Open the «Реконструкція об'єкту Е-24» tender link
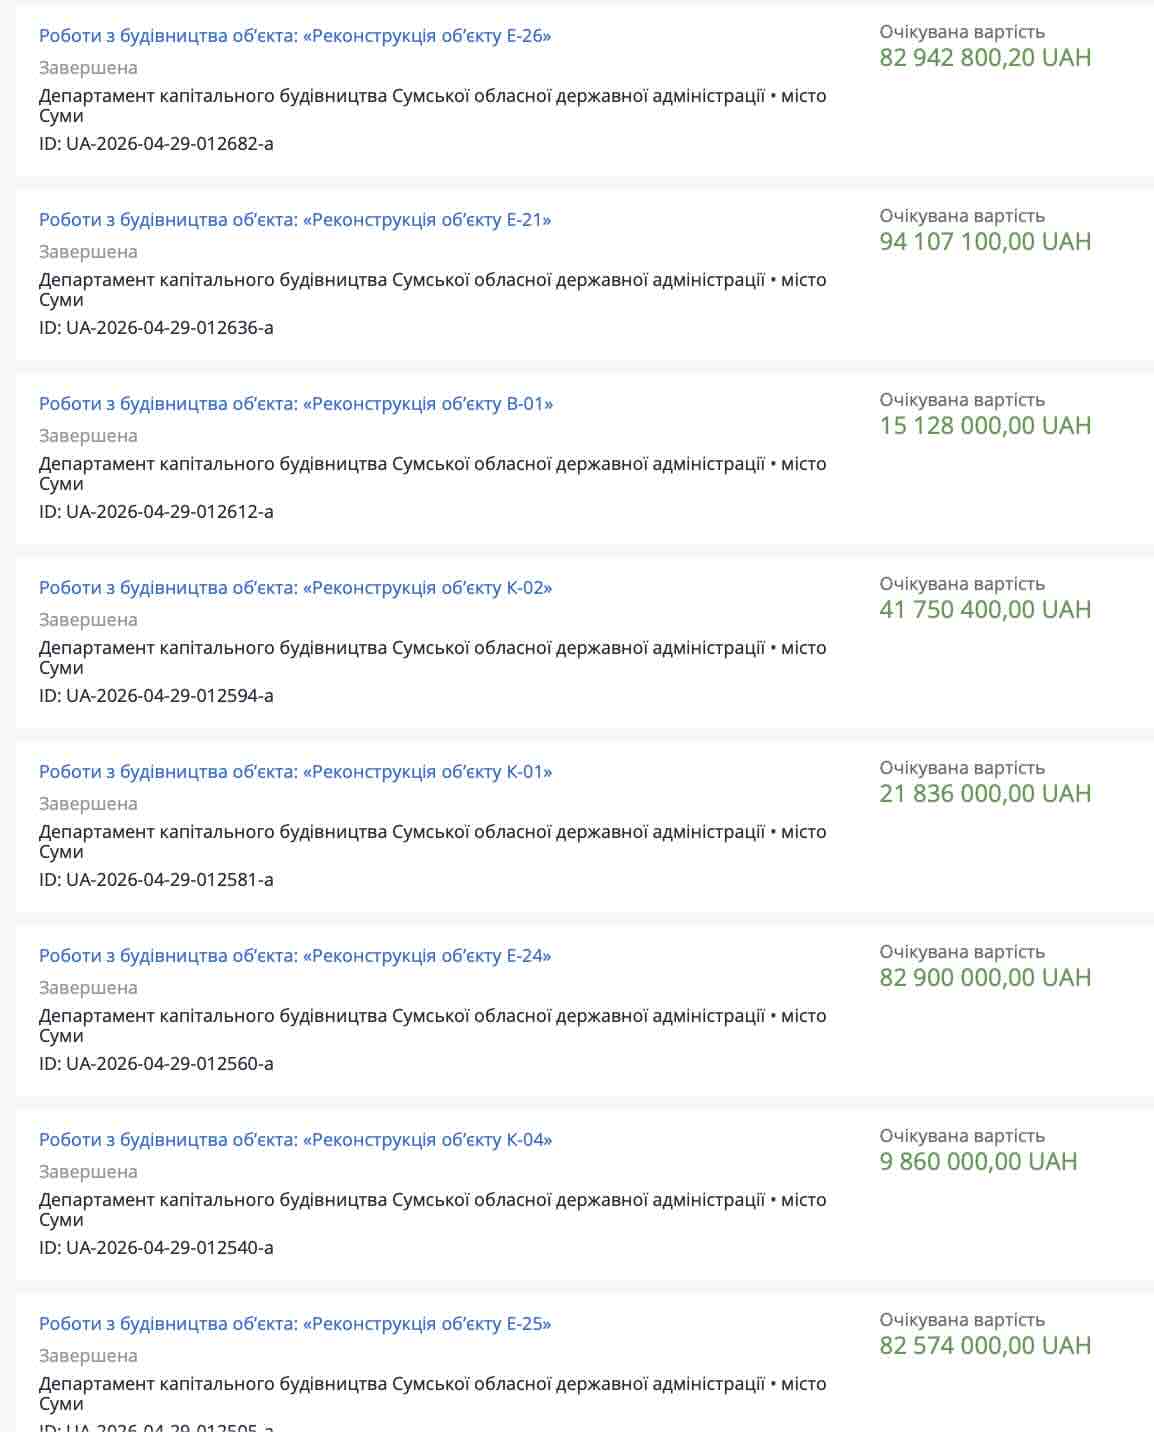This screenshot has width=1154, height=1432. pyautogui.click(x=295, y=956)
